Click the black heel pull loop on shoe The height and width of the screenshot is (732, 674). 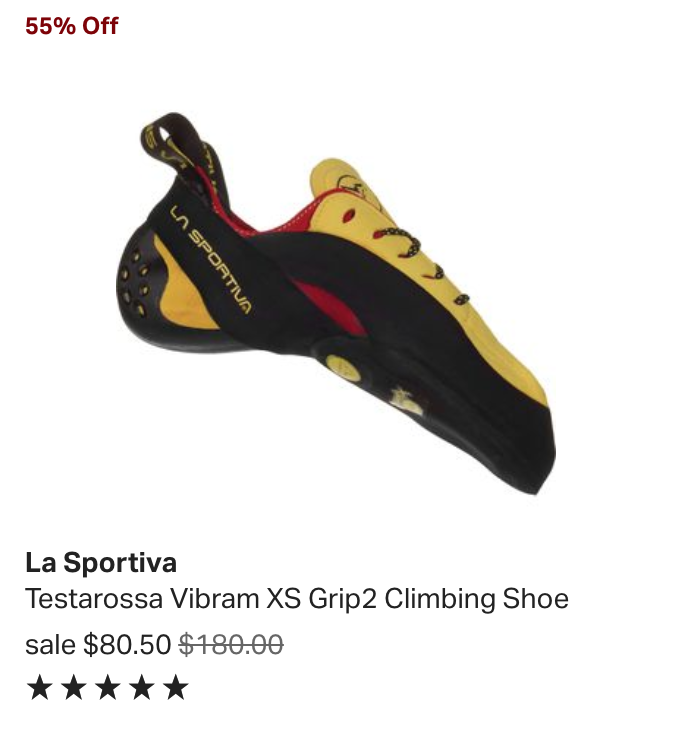175,142
